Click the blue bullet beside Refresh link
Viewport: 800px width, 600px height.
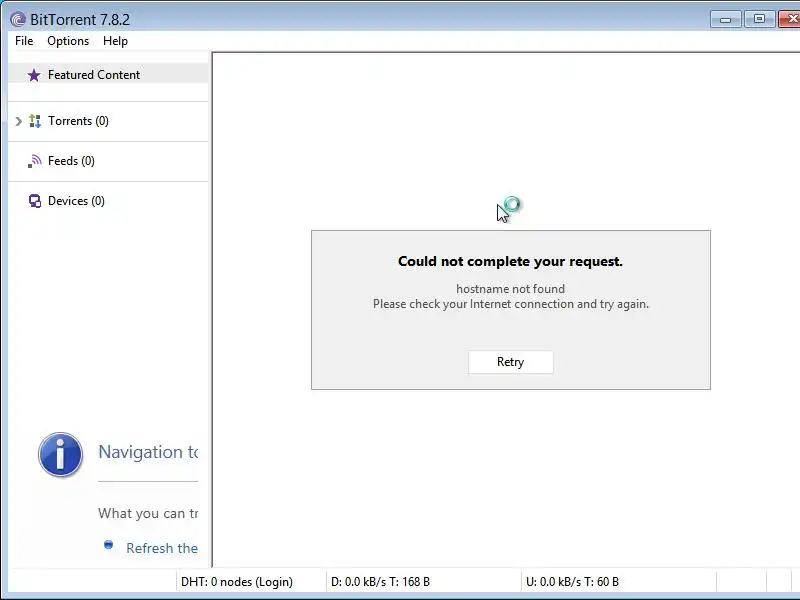(108, 544)
